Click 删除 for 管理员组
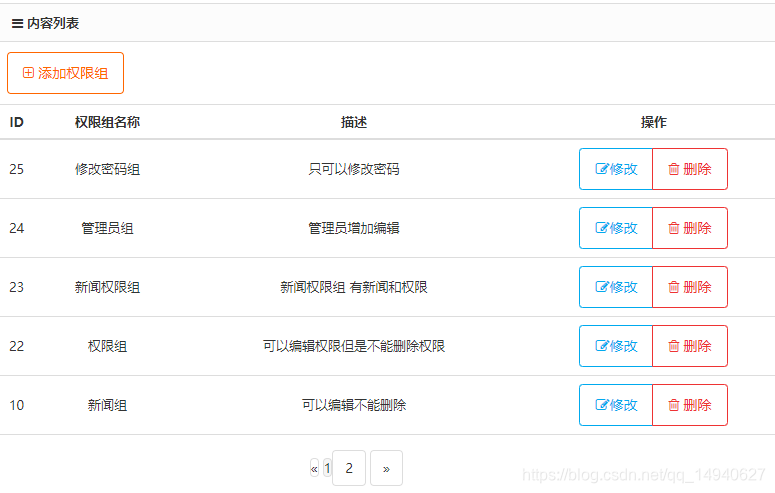 point(690,228)
